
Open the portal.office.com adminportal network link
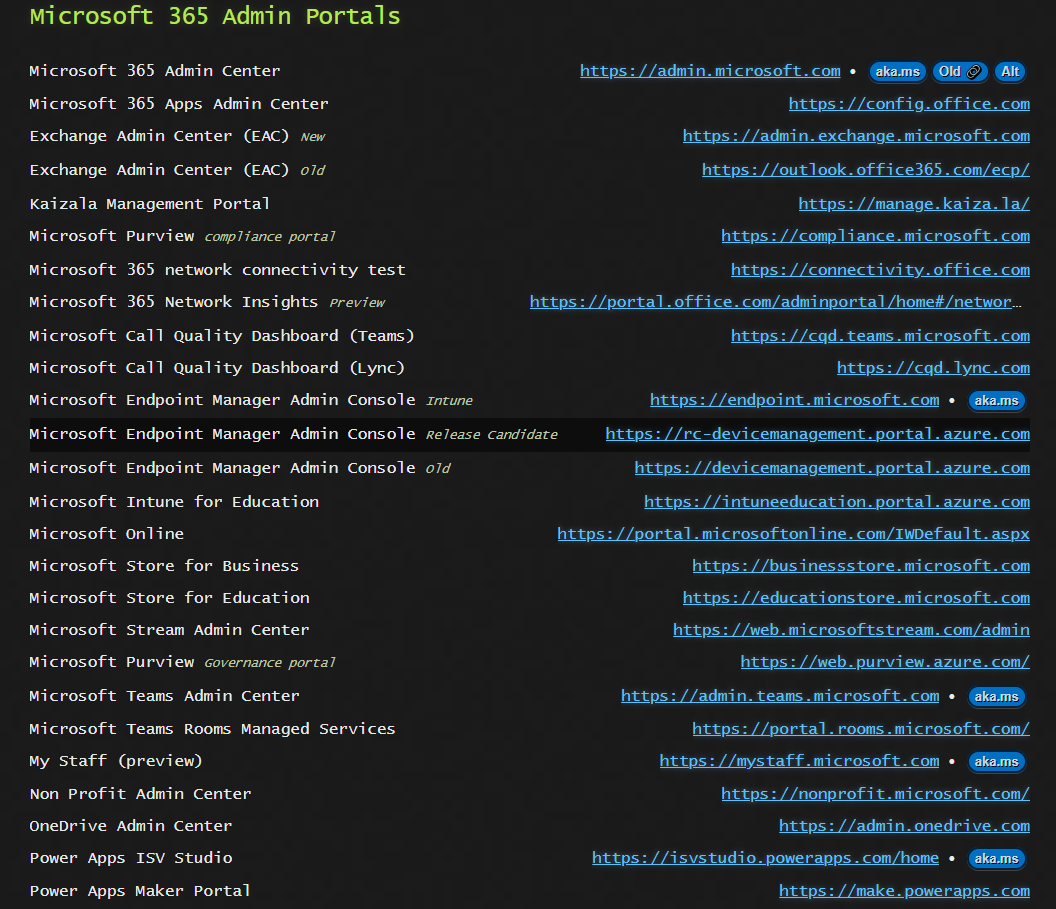click(x=775, y=302)
